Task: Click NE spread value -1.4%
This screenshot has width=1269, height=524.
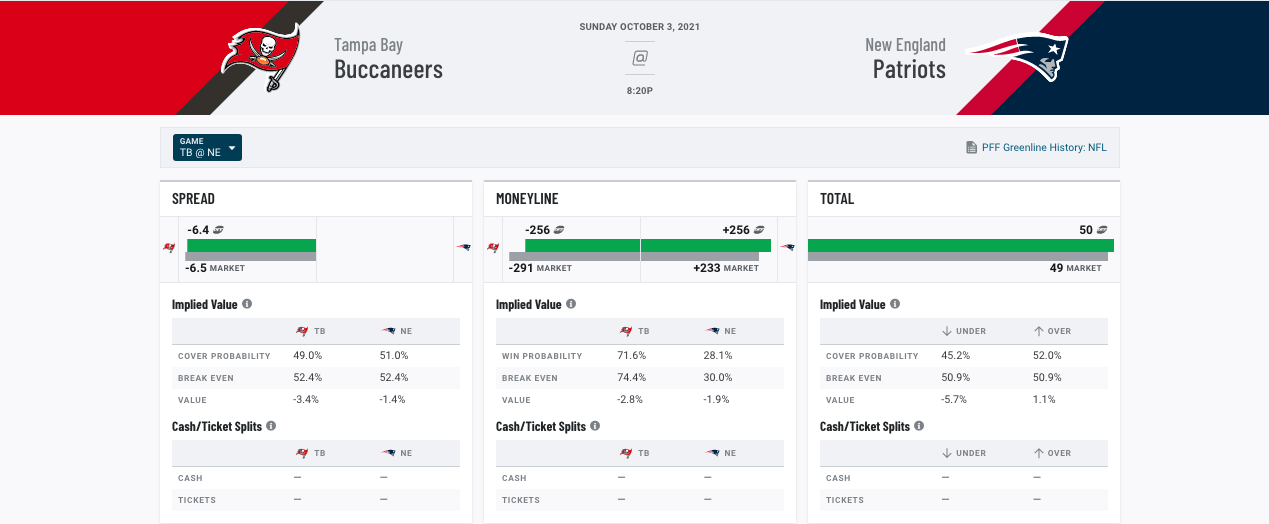Action: coord(393,399)
